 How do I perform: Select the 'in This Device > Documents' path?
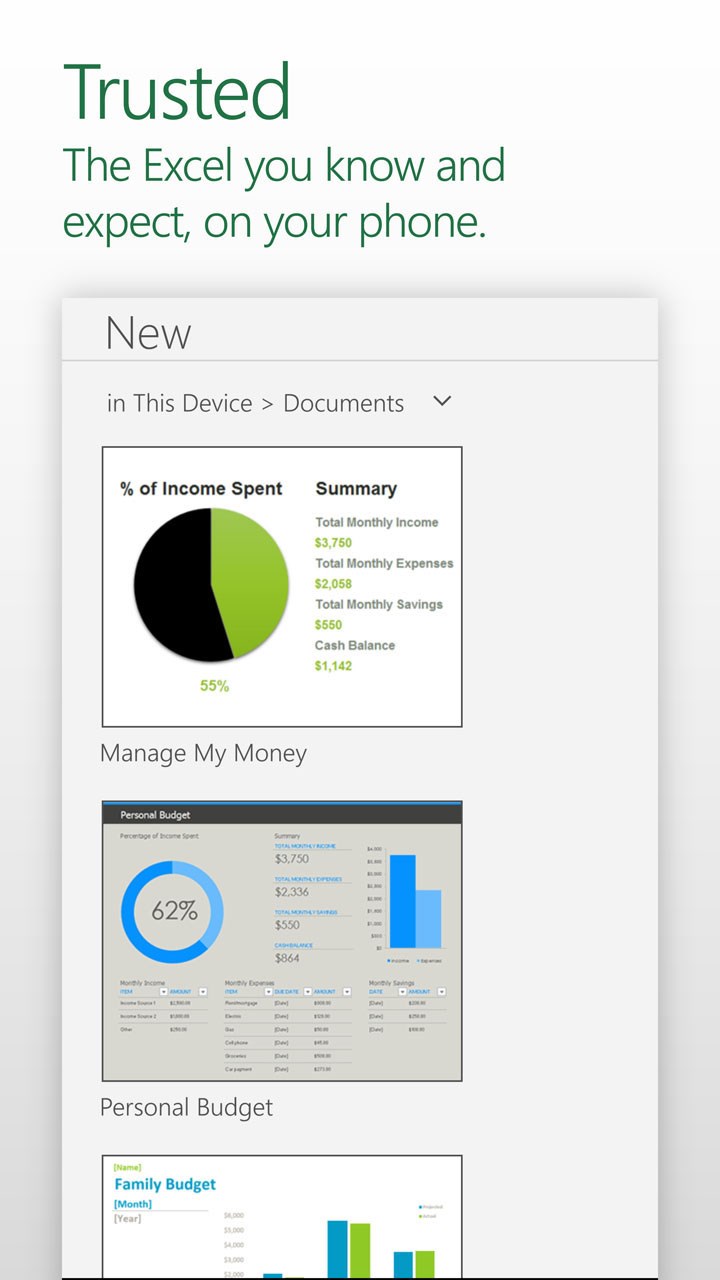[x=255, y=403]
